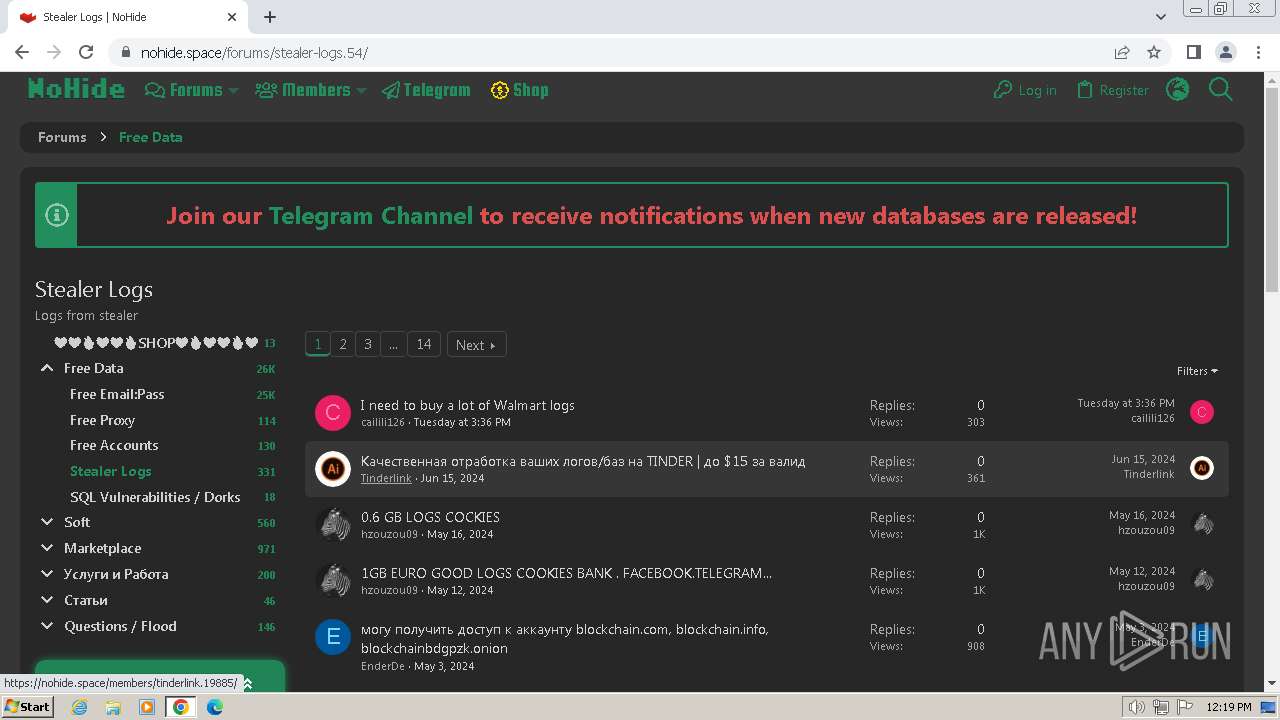Open the Free Email:Pass subforum
The height and width of the screenshot is (720, 1280).
click(x=117, y=394)
